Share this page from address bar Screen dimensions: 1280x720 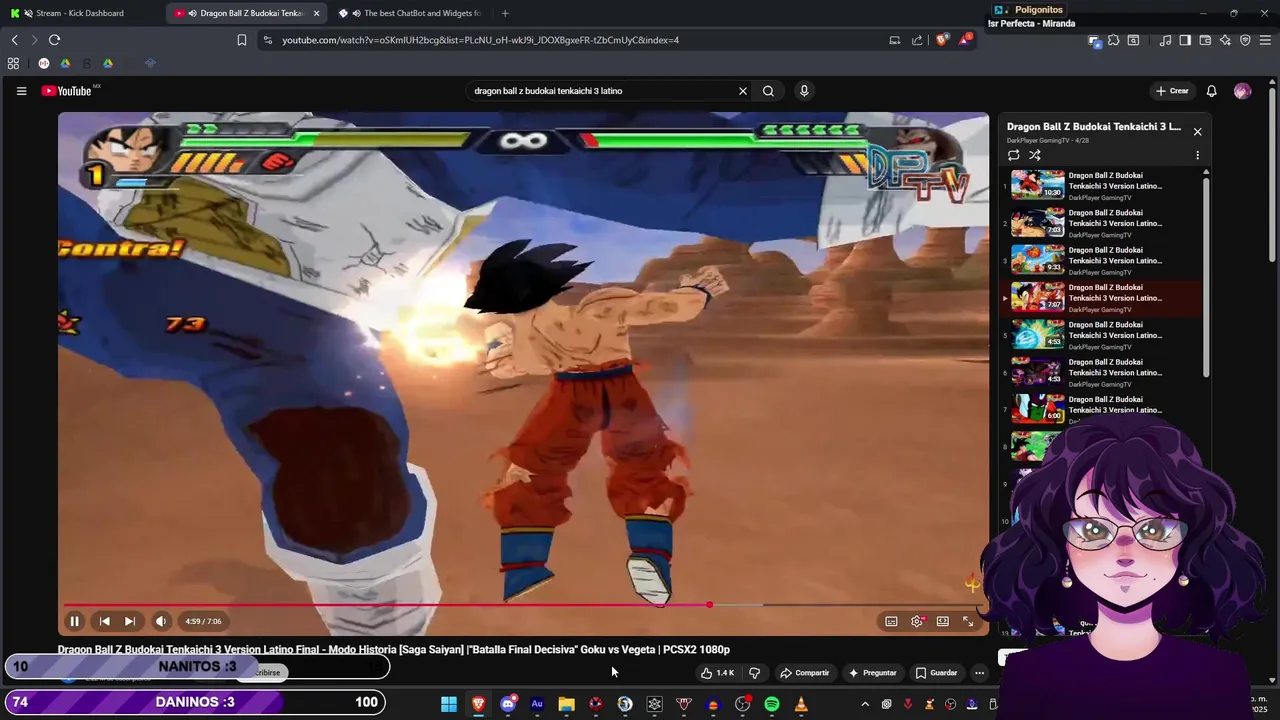click(917, 40)
